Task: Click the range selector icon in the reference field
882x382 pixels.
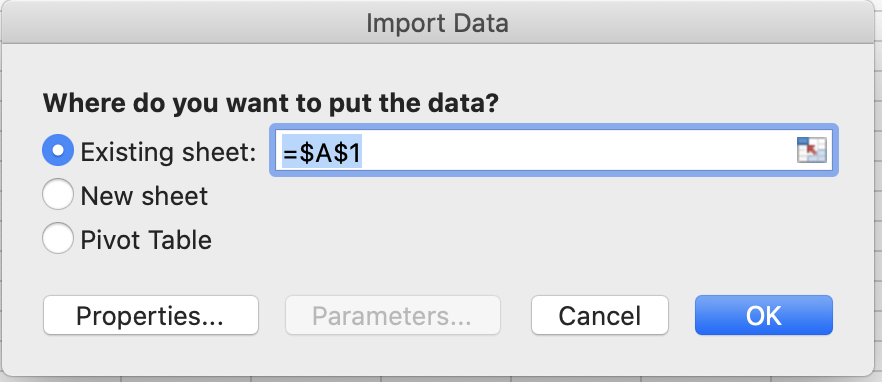Action: coord(811,150)
